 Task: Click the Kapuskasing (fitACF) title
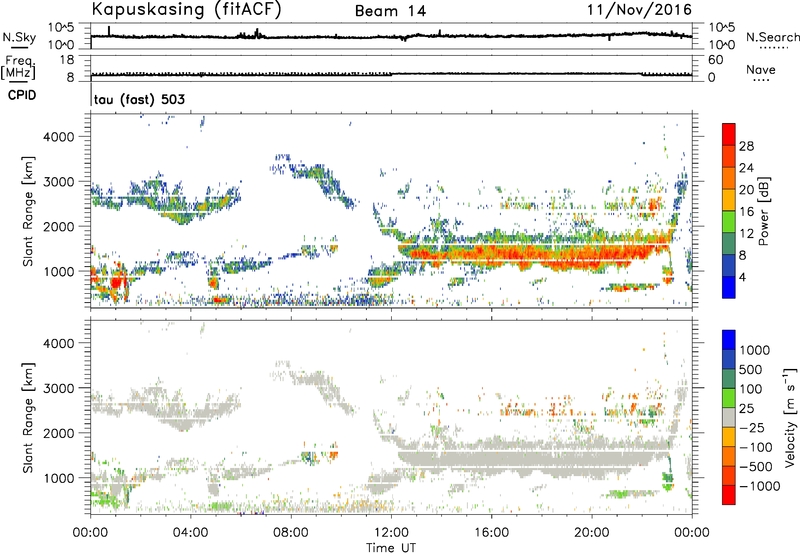click(186, 10)
